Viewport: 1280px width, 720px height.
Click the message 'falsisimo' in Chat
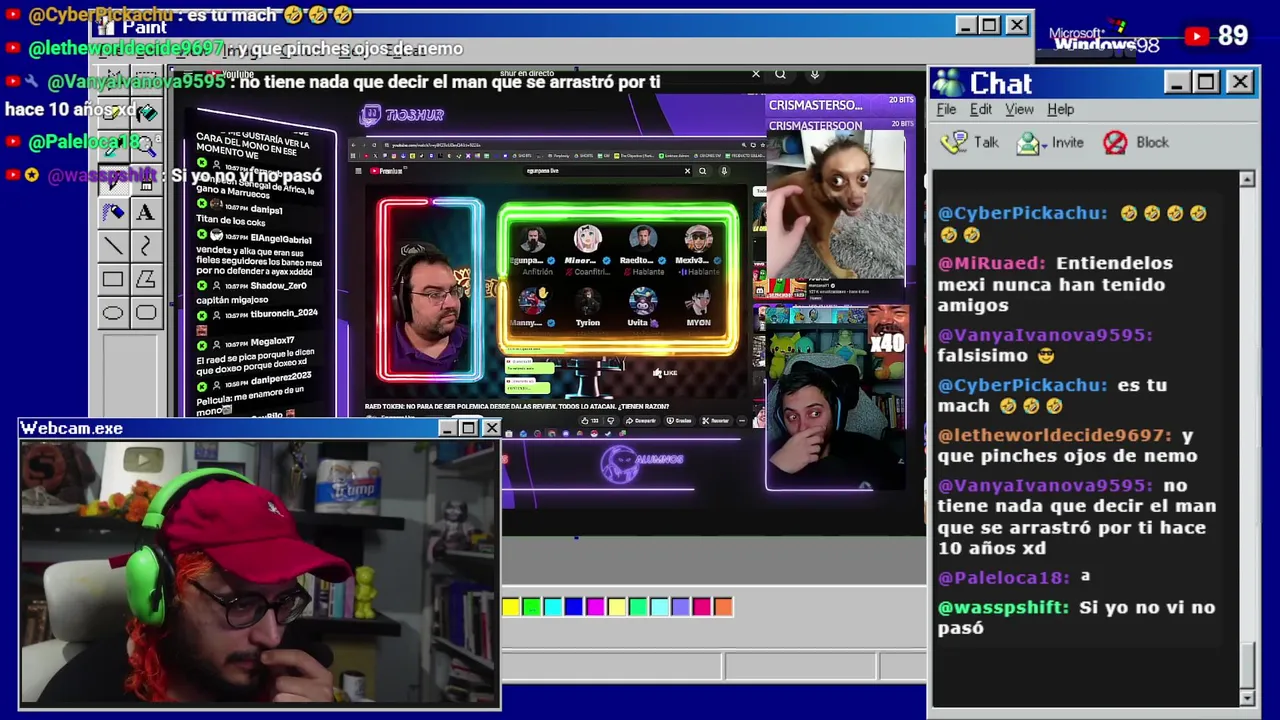[x=982, y=355]
